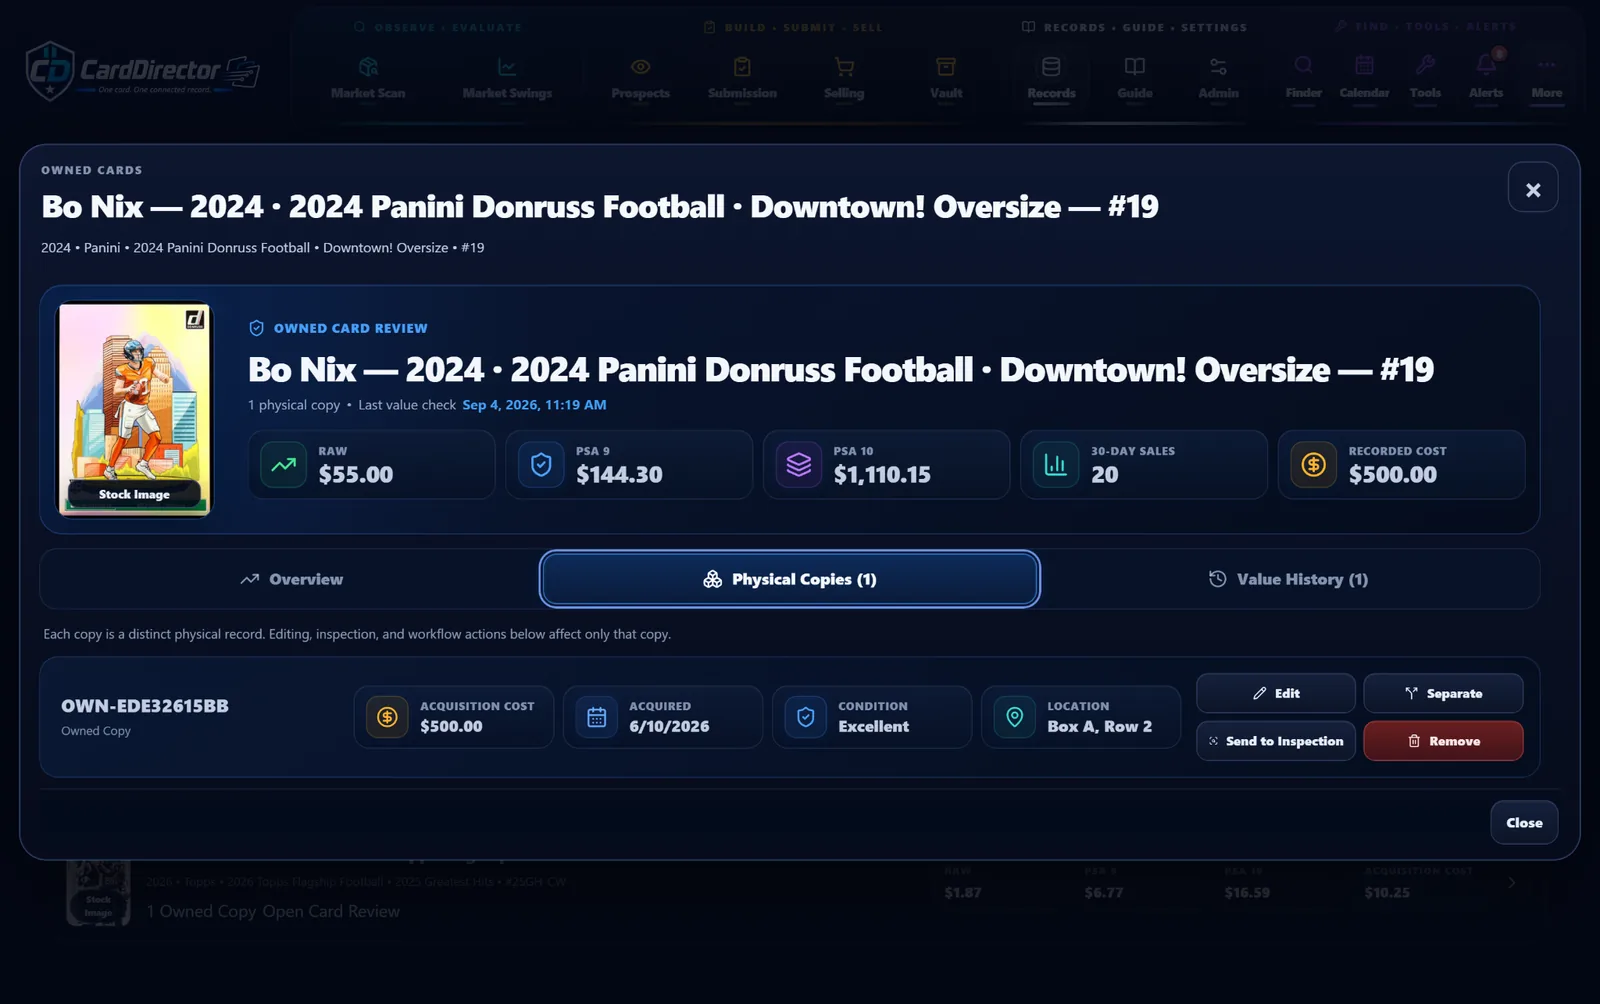
Task: Click the Value History clock icon
Action: coord(1217,579)
